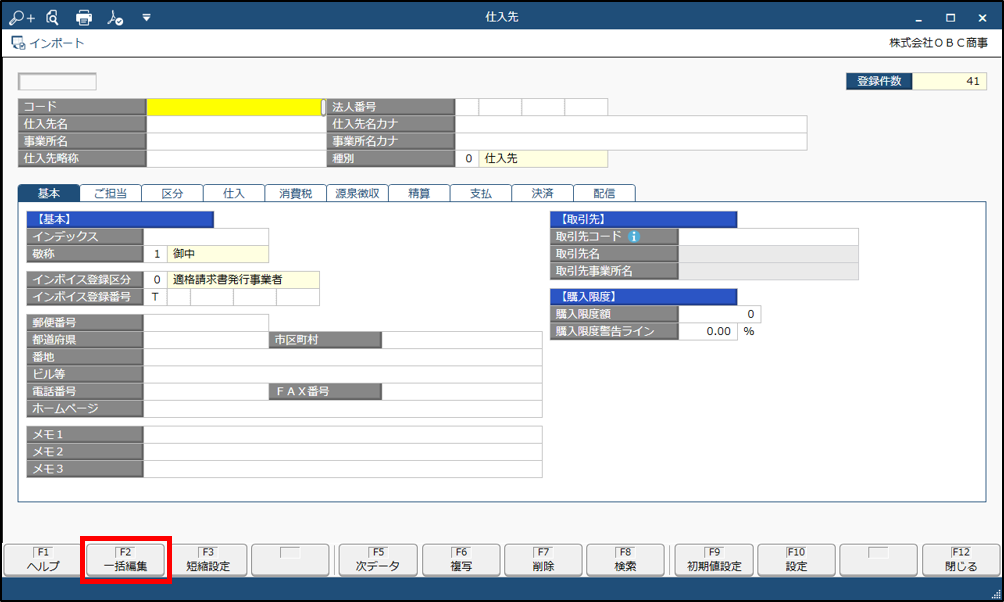Click the 郵便番号 input field
1004x602 pixels.
click(x=206, y=323)
